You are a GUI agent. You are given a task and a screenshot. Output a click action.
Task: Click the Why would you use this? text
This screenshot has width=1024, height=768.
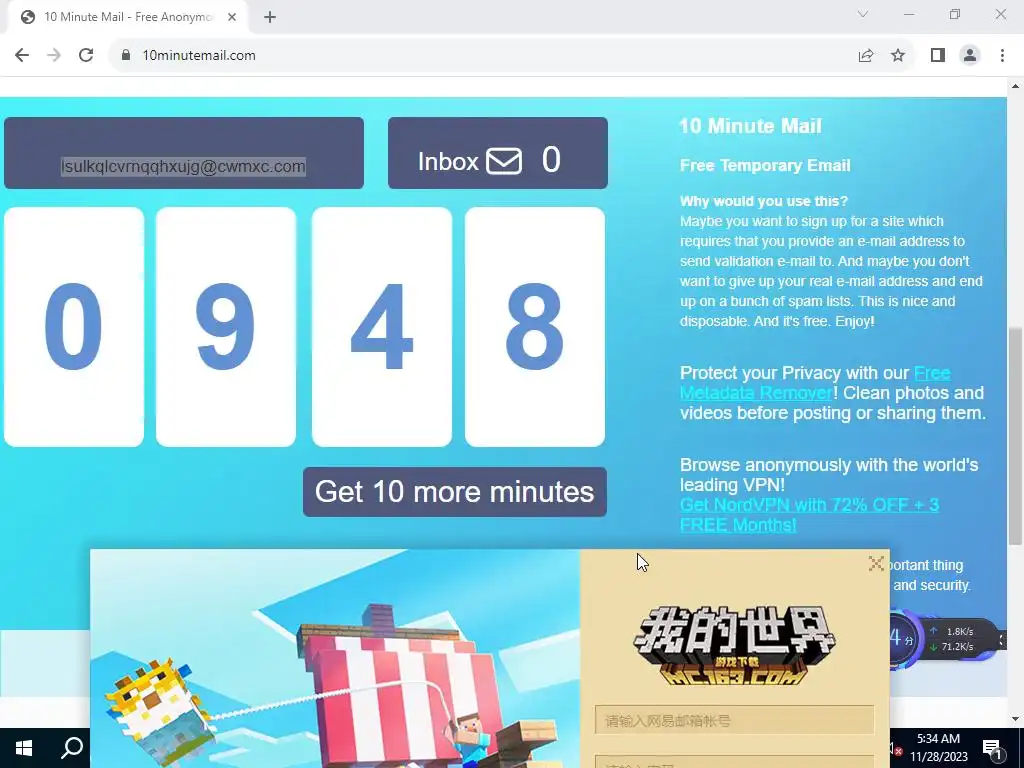(763, 201)
